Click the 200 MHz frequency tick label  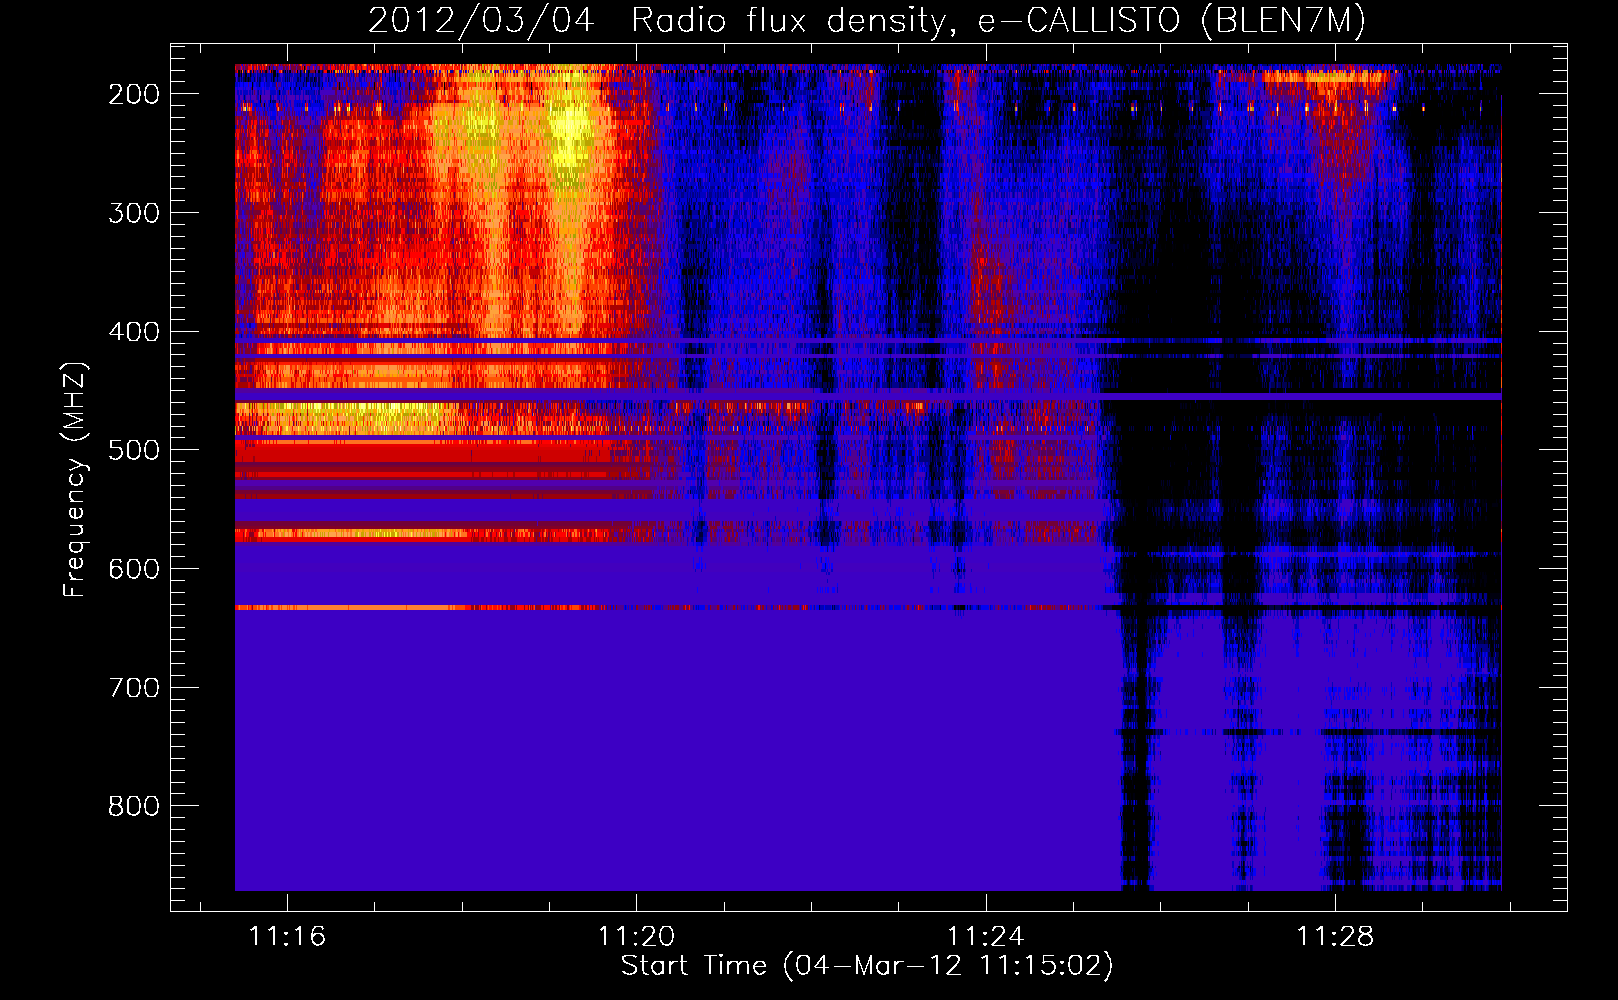pos(134,94)
